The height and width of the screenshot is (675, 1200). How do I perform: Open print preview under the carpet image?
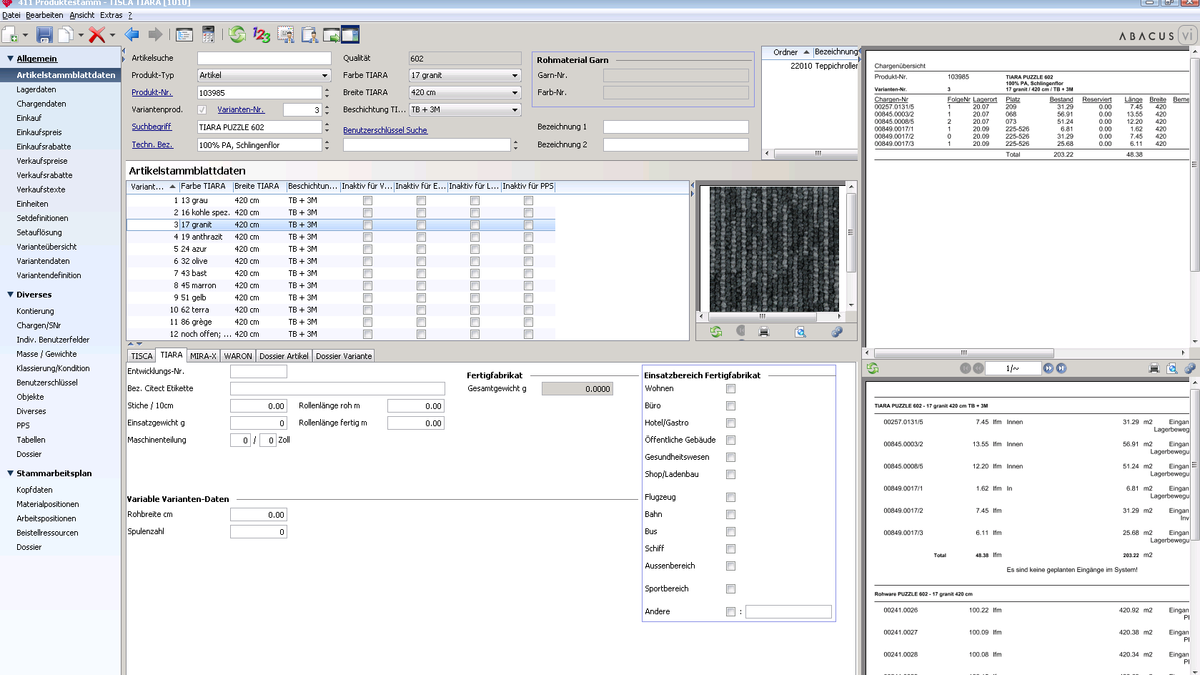click(800, 331)
